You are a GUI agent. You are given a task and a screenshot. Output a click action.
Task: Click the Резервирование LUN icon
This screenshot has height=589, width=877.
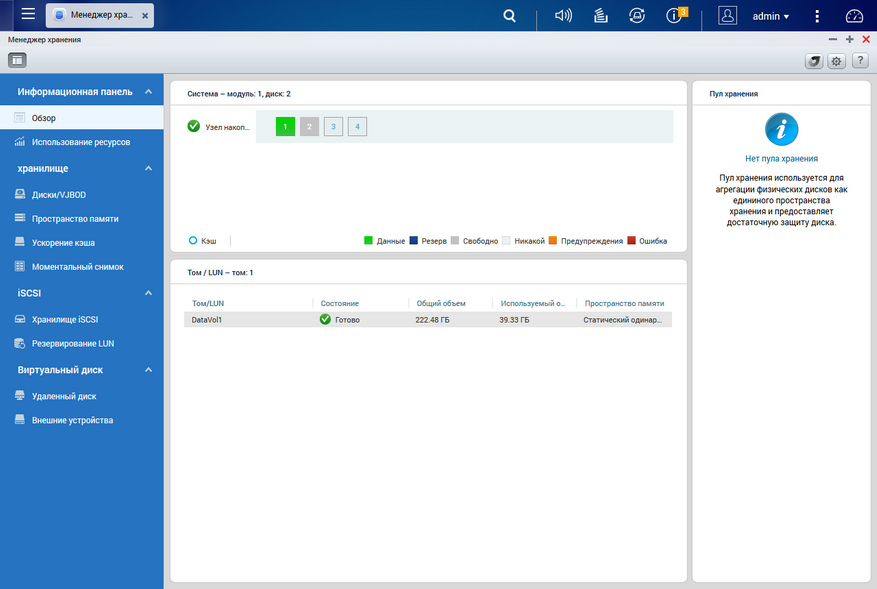(20, 343)
